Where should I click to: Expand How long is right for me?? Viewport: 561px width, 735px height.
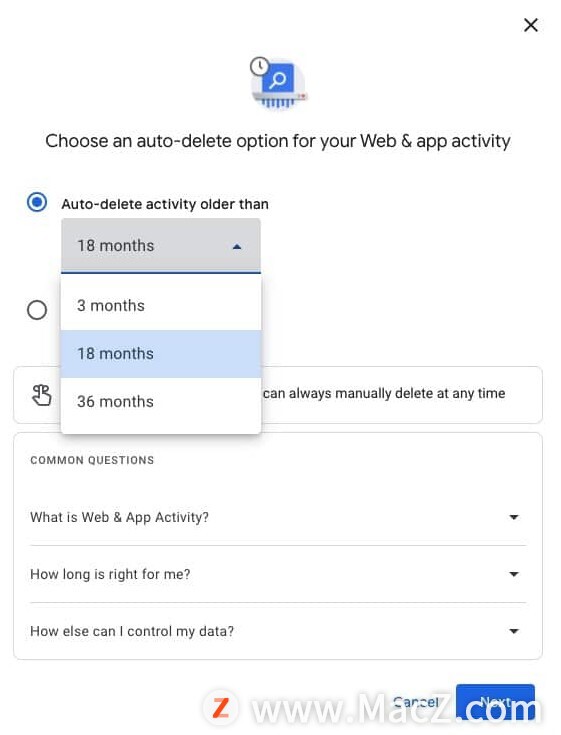pos(278,574)
